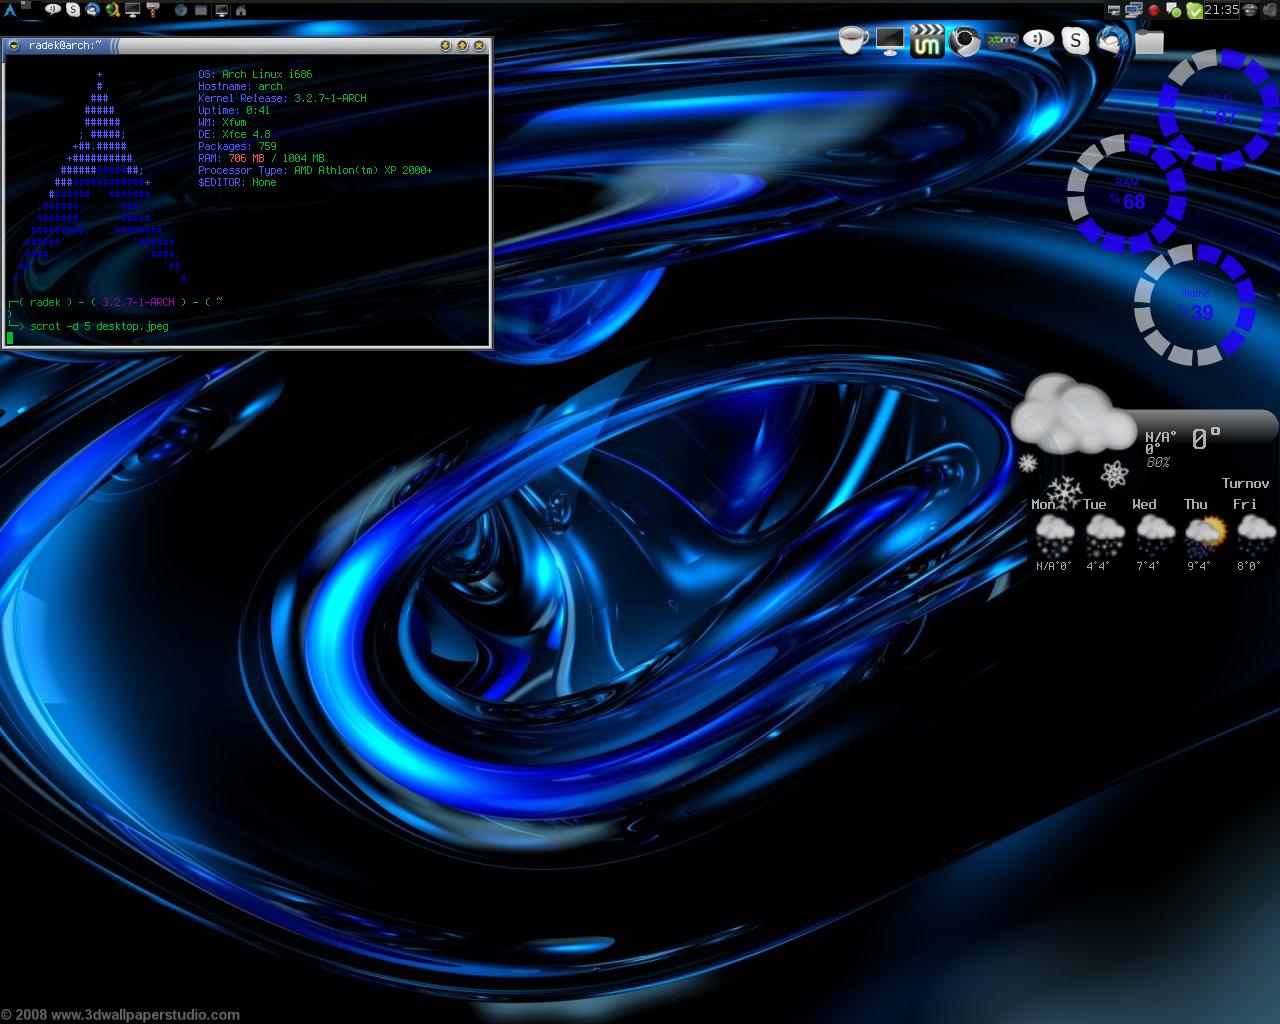
Task: Shade the terminal with the down-arrow button
Action: (x=445, y=45)
